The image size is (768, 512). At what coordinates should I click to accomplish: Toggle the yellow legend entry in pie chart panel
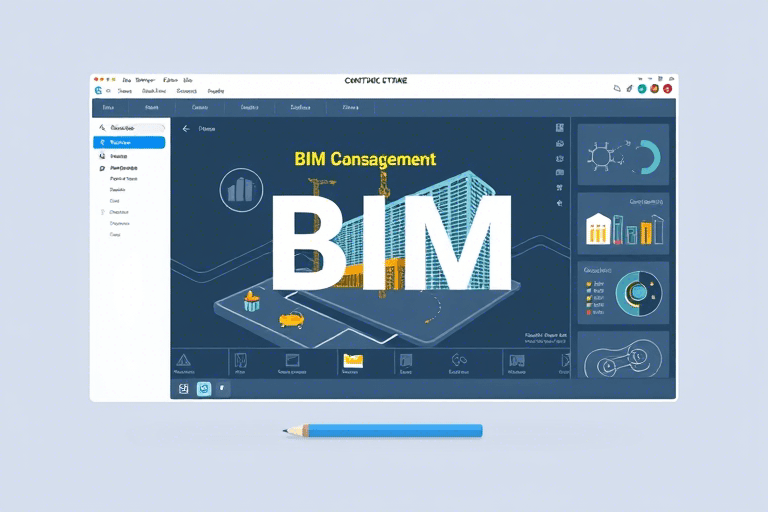coord(588,297)
